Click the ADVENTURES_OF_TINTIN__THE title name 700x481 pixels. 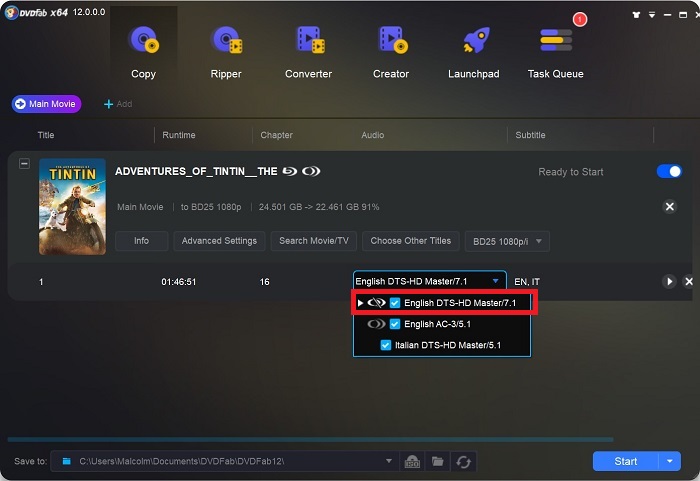click(x=196, y=171)
